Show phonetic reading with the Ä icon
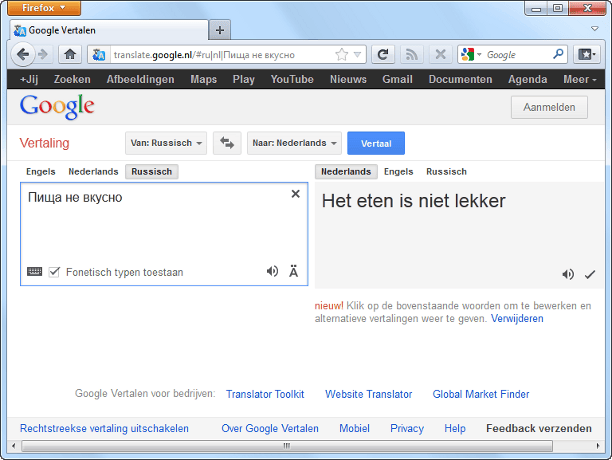 click(294, 271)
